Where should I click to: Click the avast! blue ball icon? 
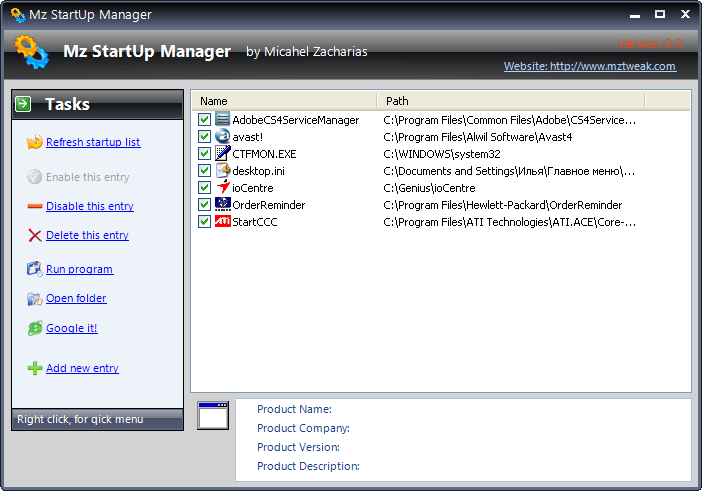point(222,136)
